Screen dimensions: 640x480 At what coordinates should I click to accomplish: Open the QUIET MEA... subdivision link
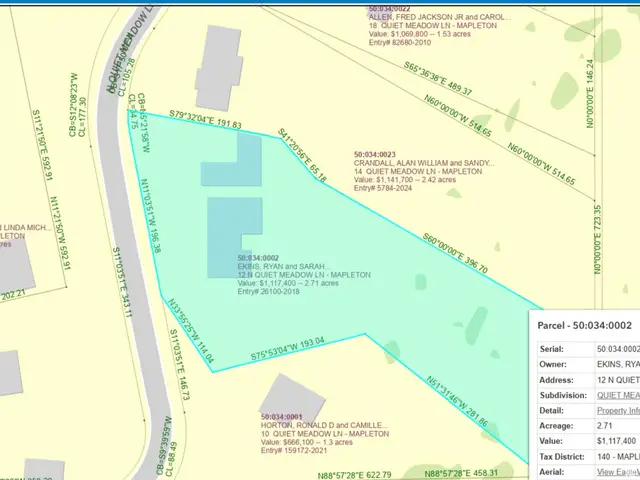point(618,395)
